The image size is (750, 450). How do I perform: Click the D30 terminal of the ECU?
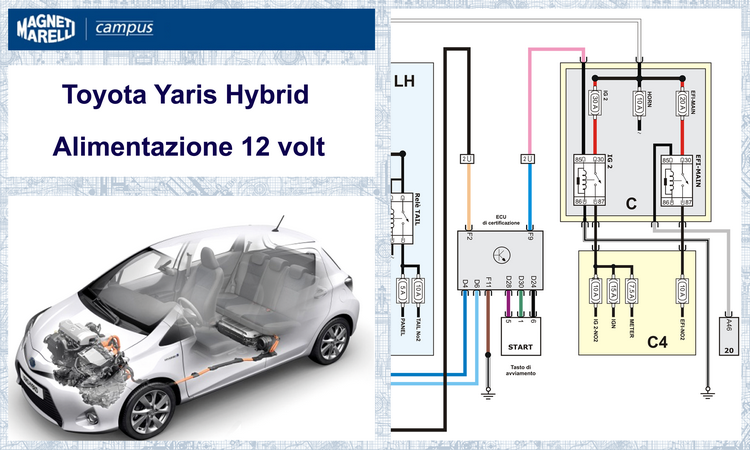[521, 282]
